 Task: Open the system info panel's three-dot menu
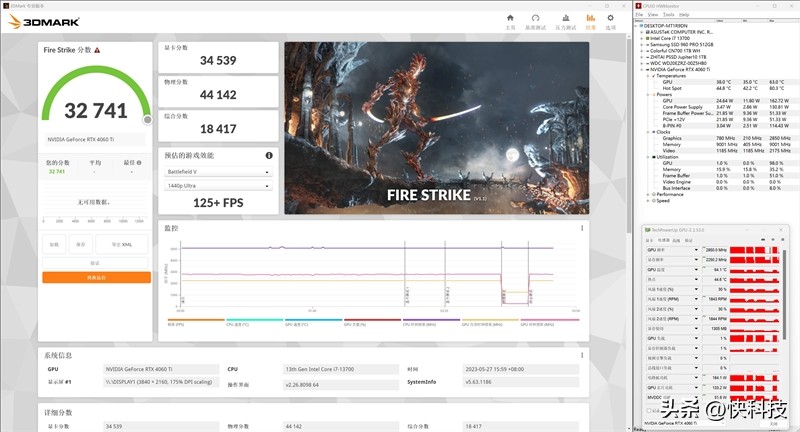[x=582, y=355]
